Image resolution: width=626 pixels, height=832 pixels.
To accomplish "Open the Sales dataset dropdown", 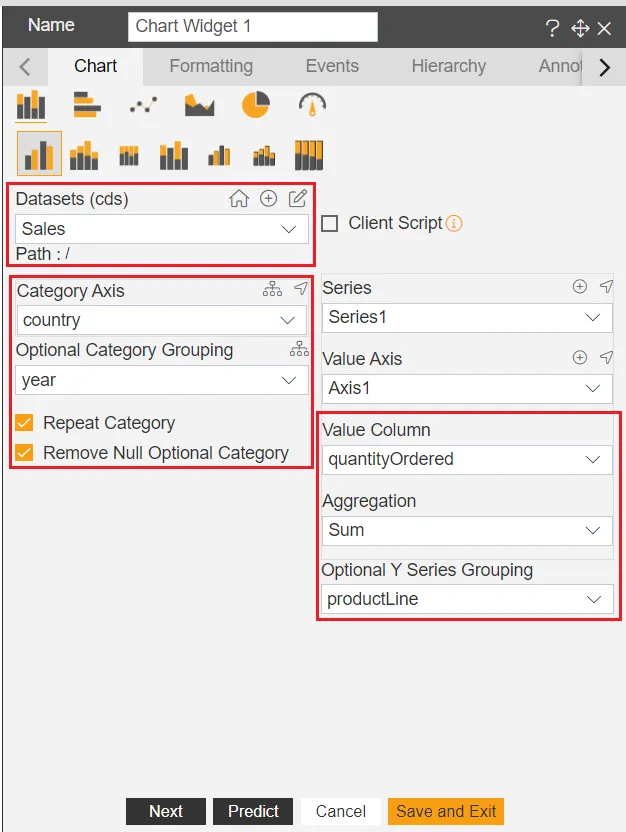I will [162, 229].
